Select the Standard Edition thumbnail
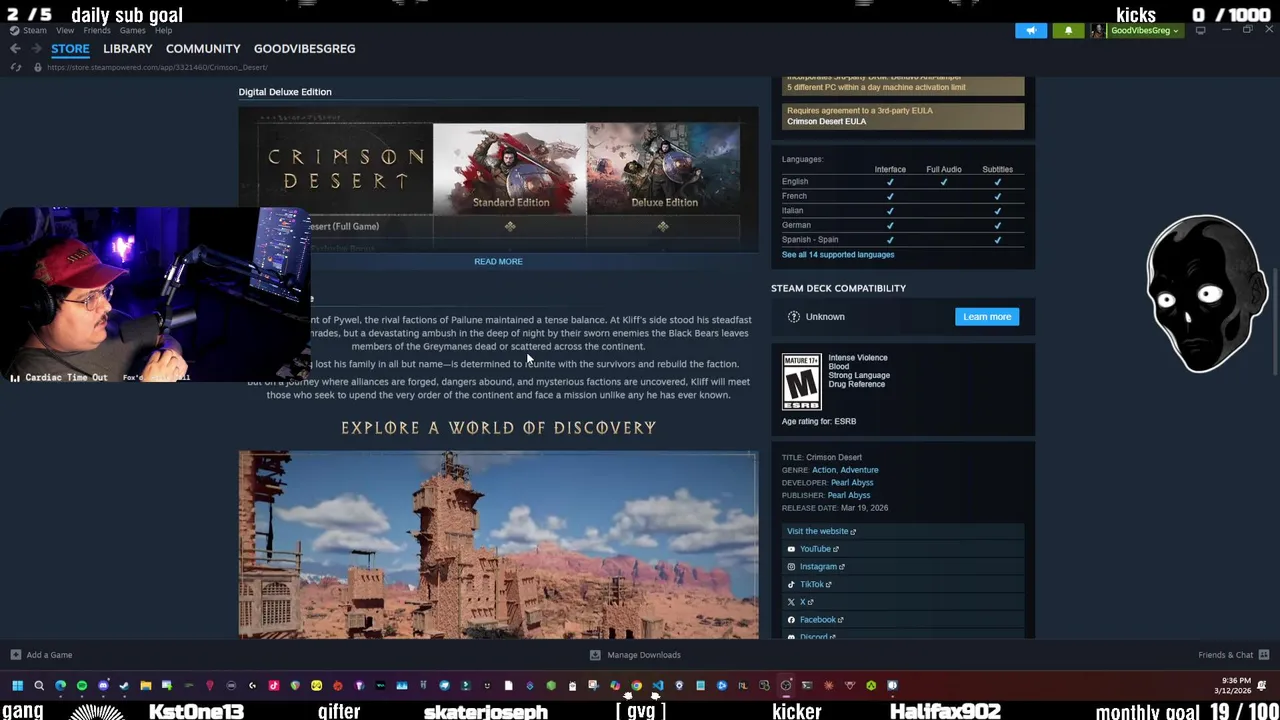Image resolution: width=1280 pixels, height=720 pixels. click(510, 169)
